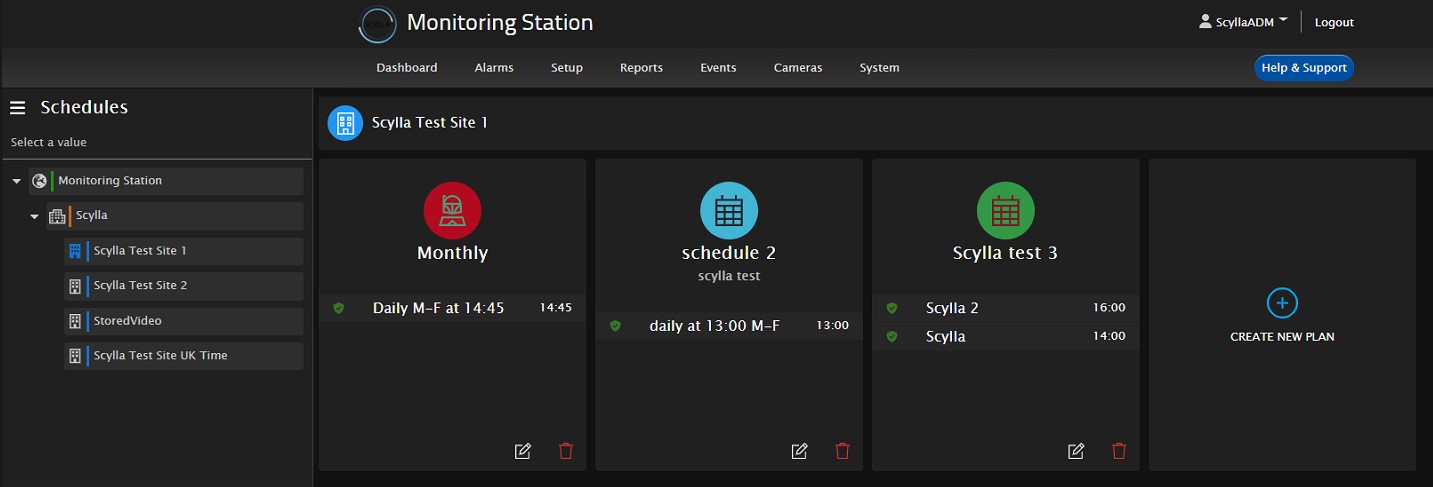Click the Logout link
The height and width of the screenshot is (487, 1433).
click(1334, 22)
